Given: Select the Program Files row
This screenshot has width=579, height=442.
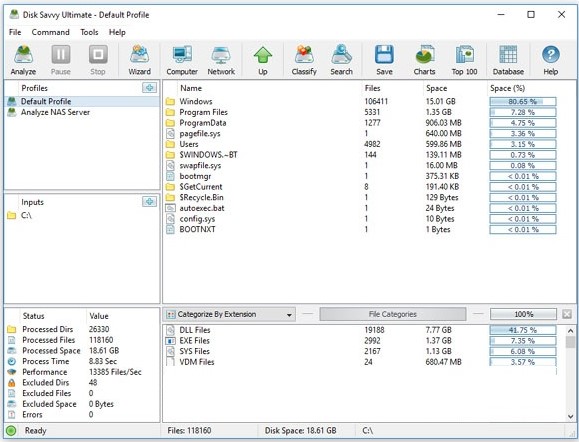Looking at the screenshot, I should pos(362,112).
